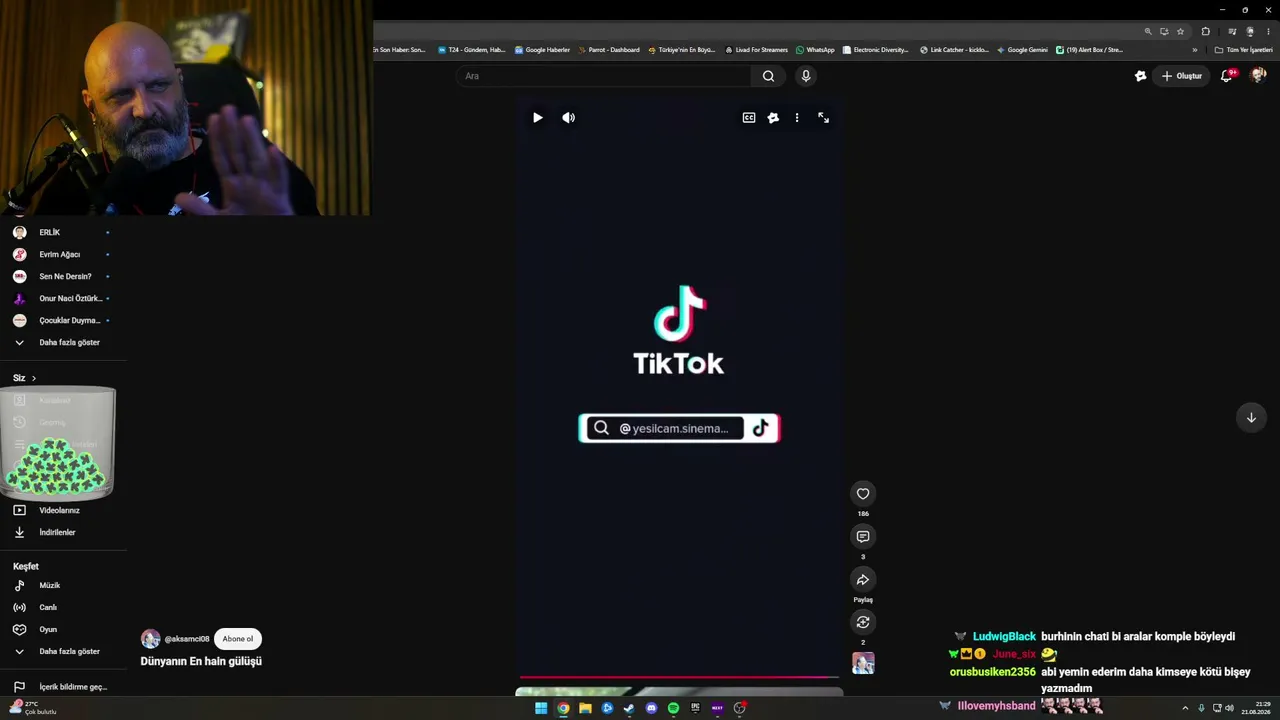Screen dimensions: 1280x720
Task: Play the TikTok short video
Action: pos(537,118)
